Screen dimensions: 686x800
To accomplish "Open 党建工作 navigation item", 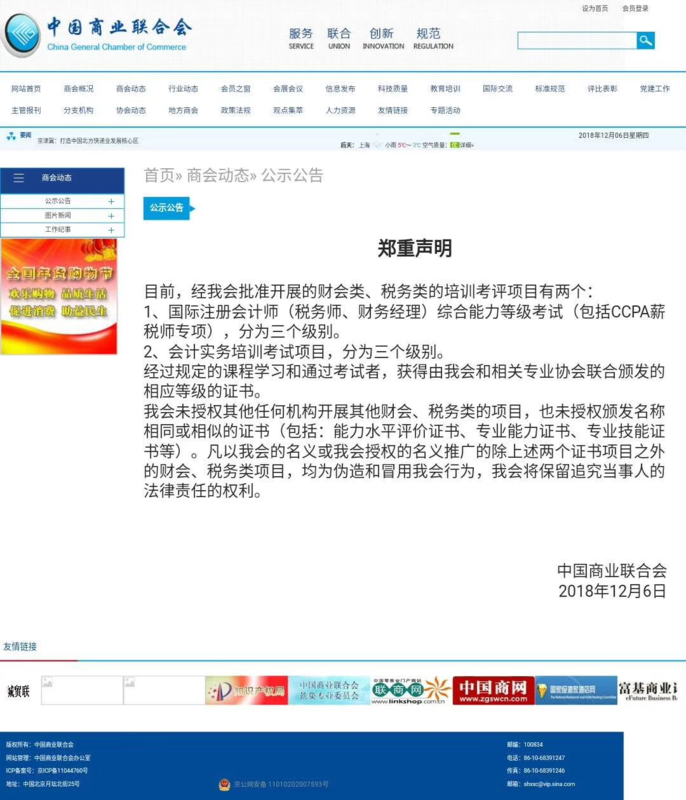I will click(655, 89).
